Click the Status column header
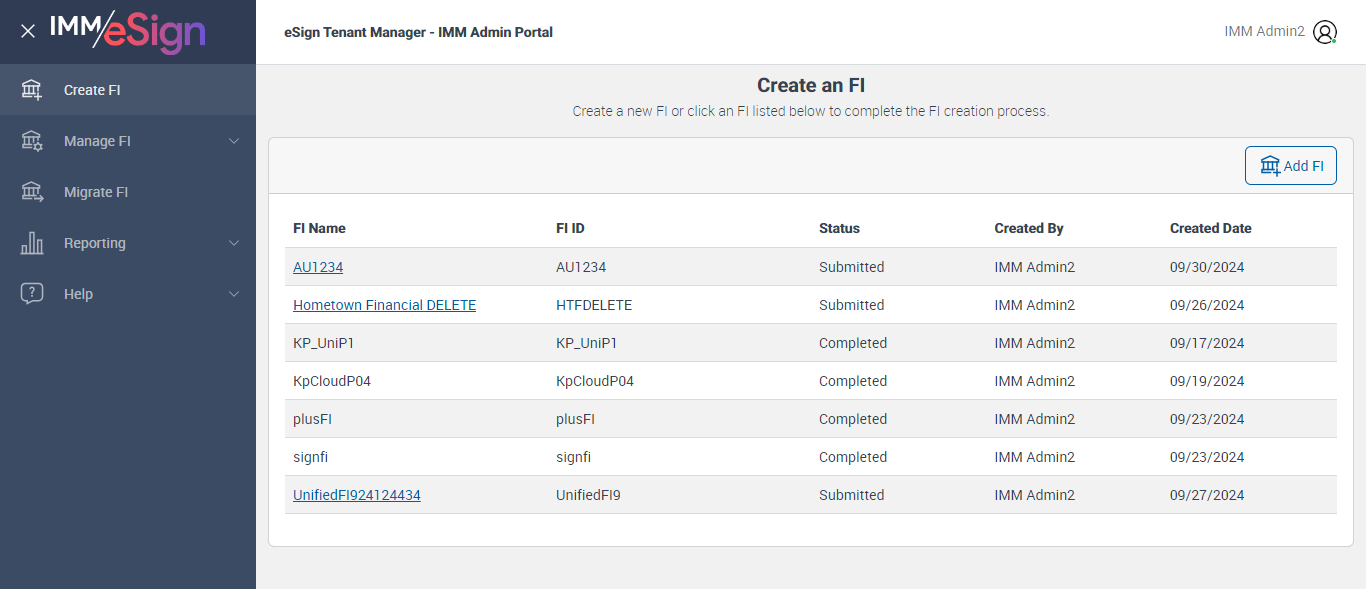1366x589 pixels. pos(839,228)
